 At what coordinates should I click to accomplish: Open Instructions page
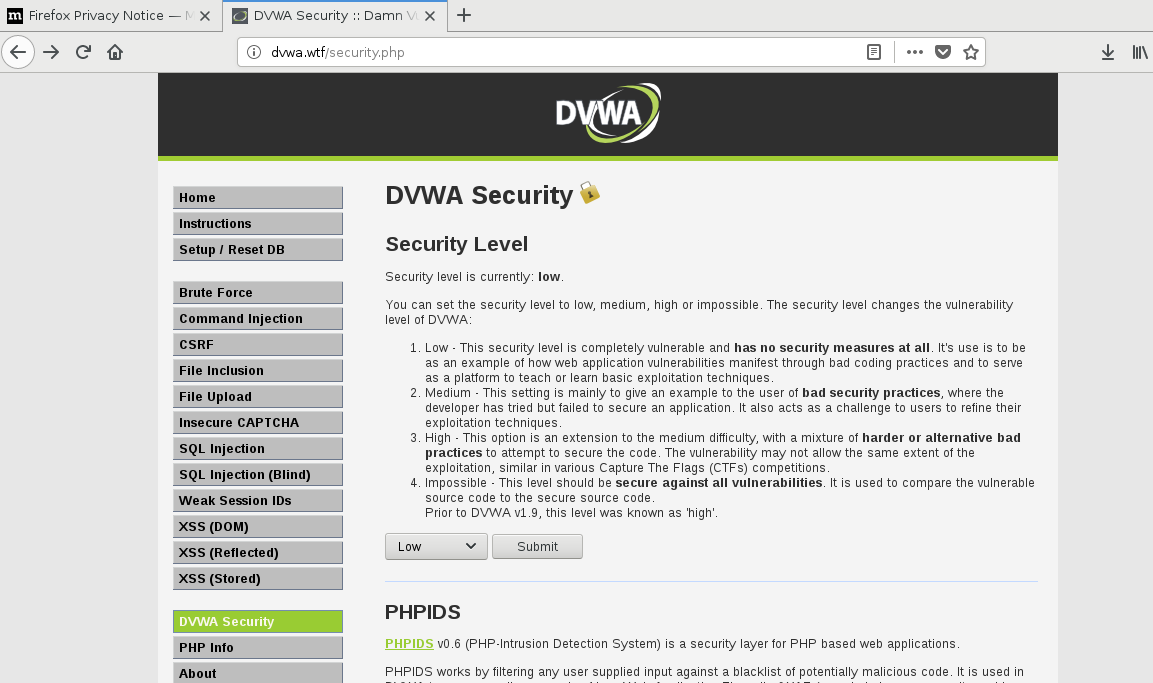point(258,224)
